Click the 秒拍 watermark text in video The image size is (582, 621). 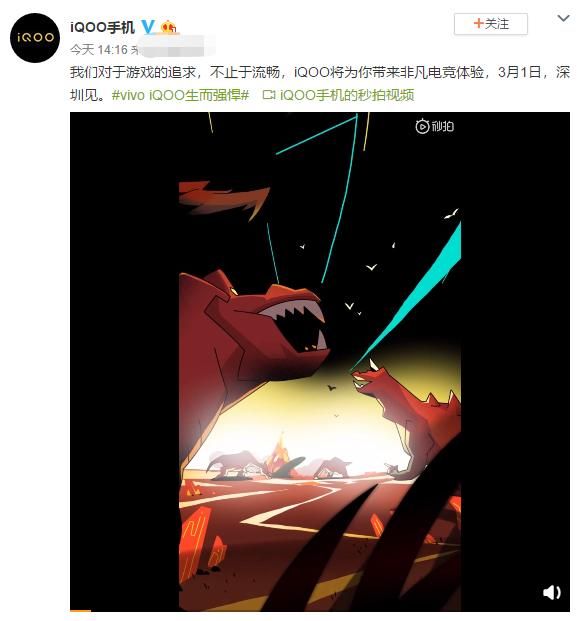pyautogui.click(x=443, y=126)
